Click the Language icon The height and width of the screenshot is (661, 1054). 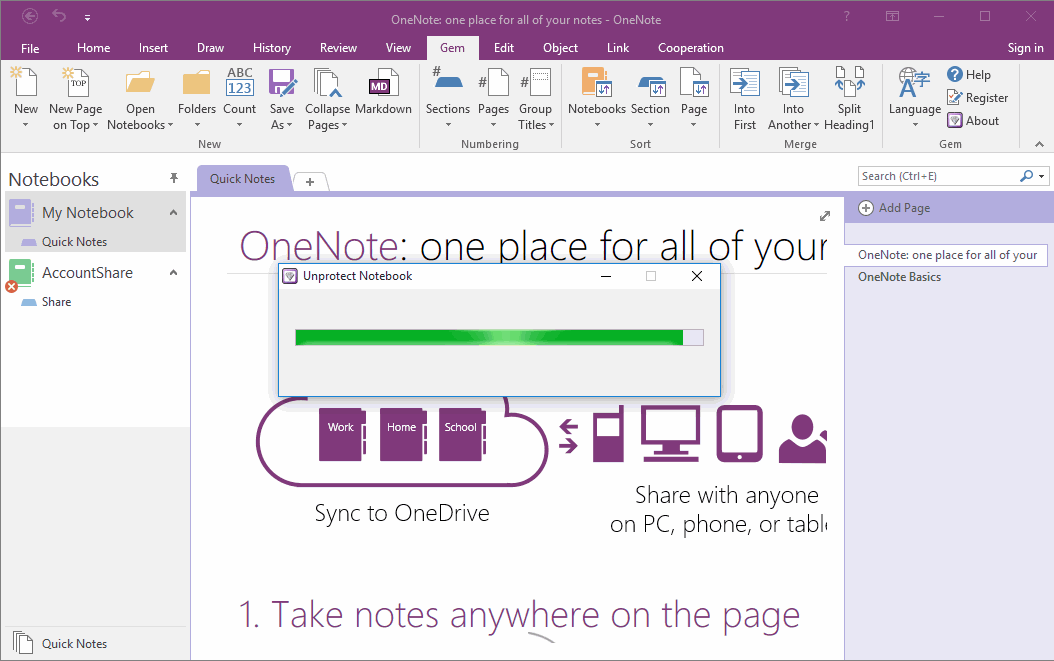click(x=914, y=82)
